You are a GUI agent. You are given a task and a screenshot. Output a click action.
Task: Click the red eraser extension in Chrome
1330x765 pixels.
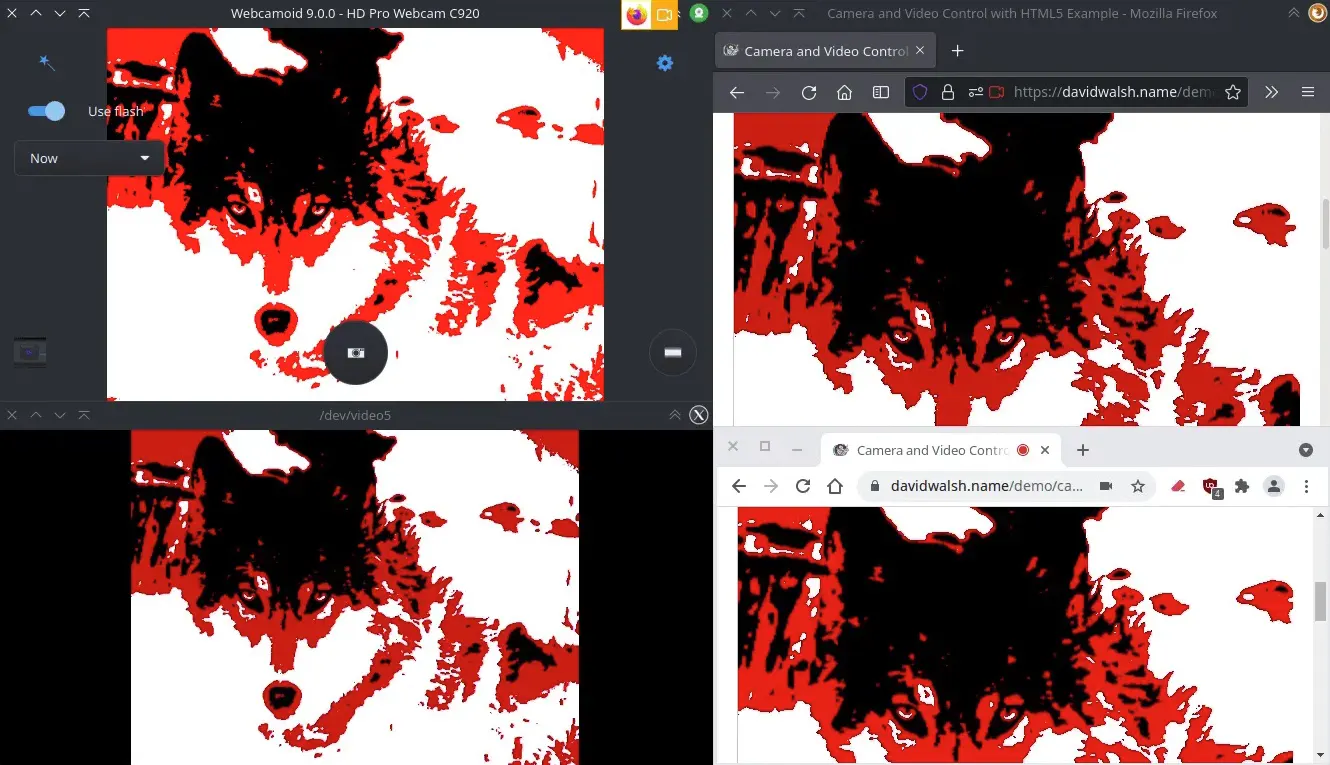point(1178,486)
